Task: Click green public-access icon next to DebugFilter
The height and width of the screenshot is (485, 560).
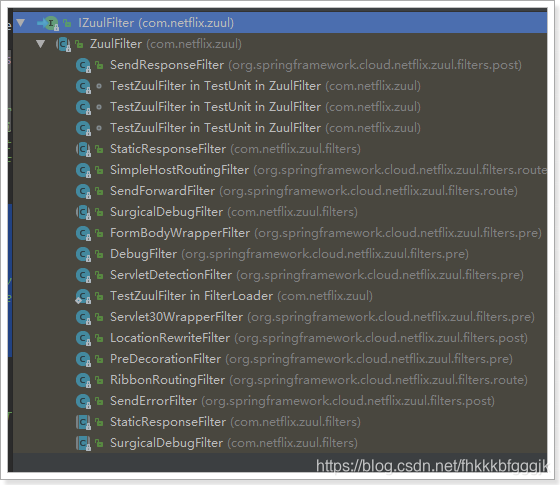Action: (x=99, y=254)
